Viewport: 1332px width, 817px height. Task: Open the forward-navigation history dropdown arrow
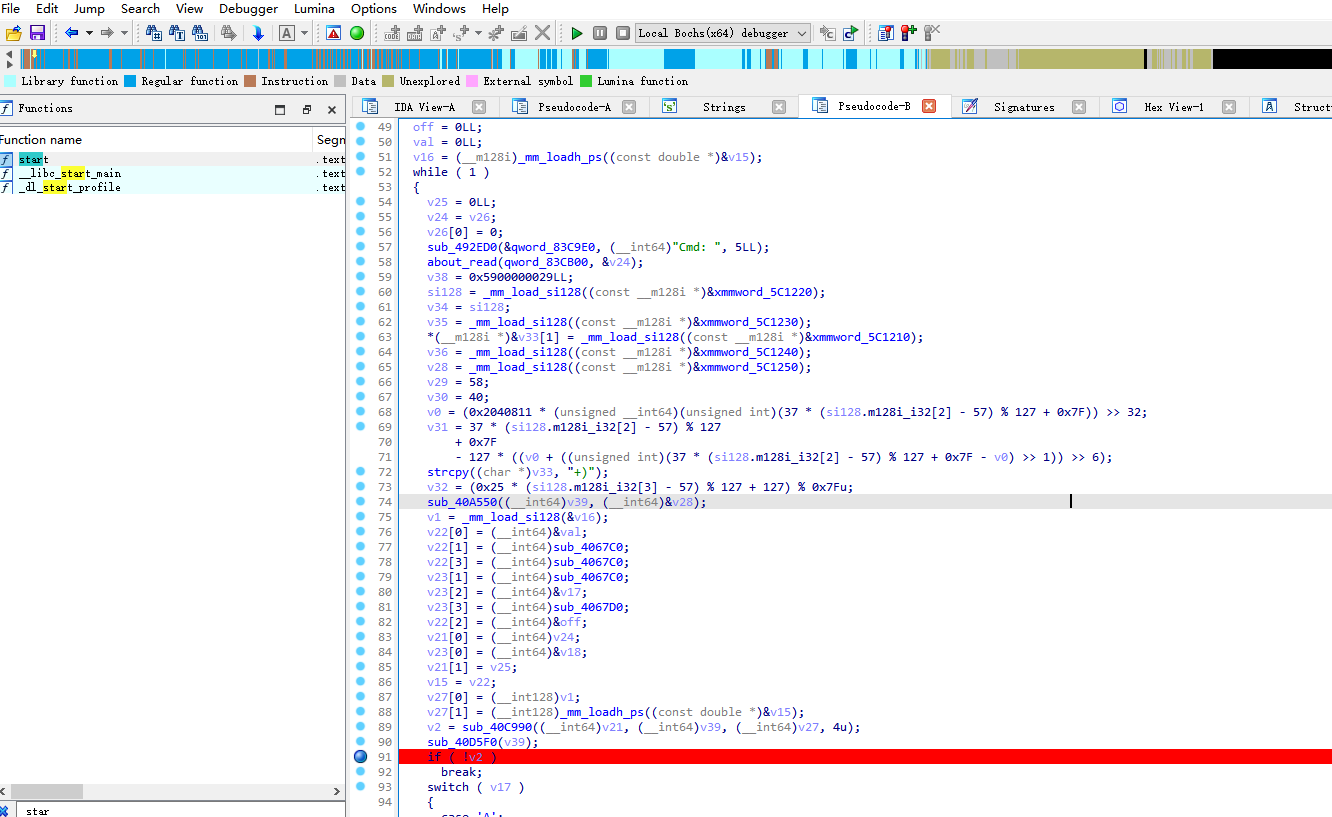[124, 33]
